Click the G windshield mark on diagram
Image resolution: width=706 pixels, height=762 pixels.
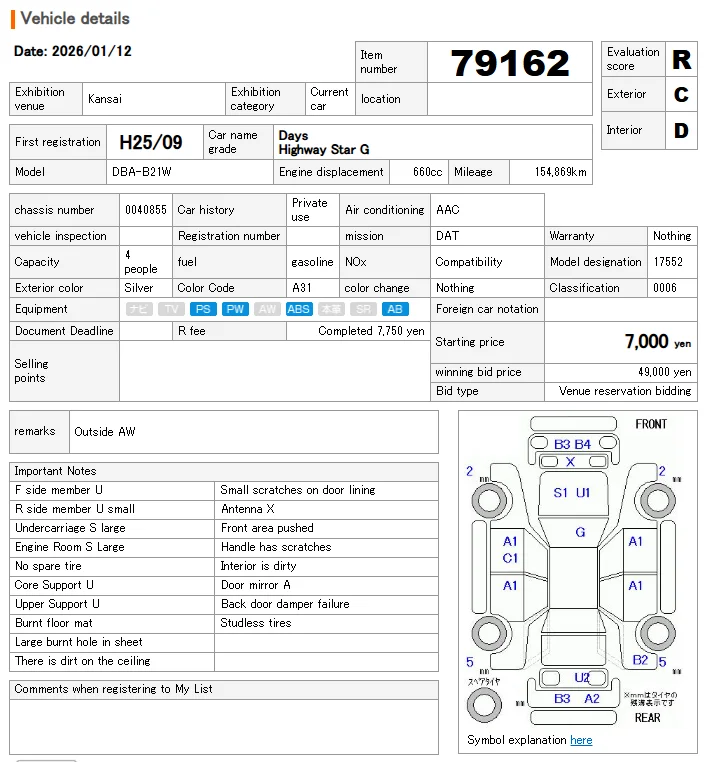[580, 532]
